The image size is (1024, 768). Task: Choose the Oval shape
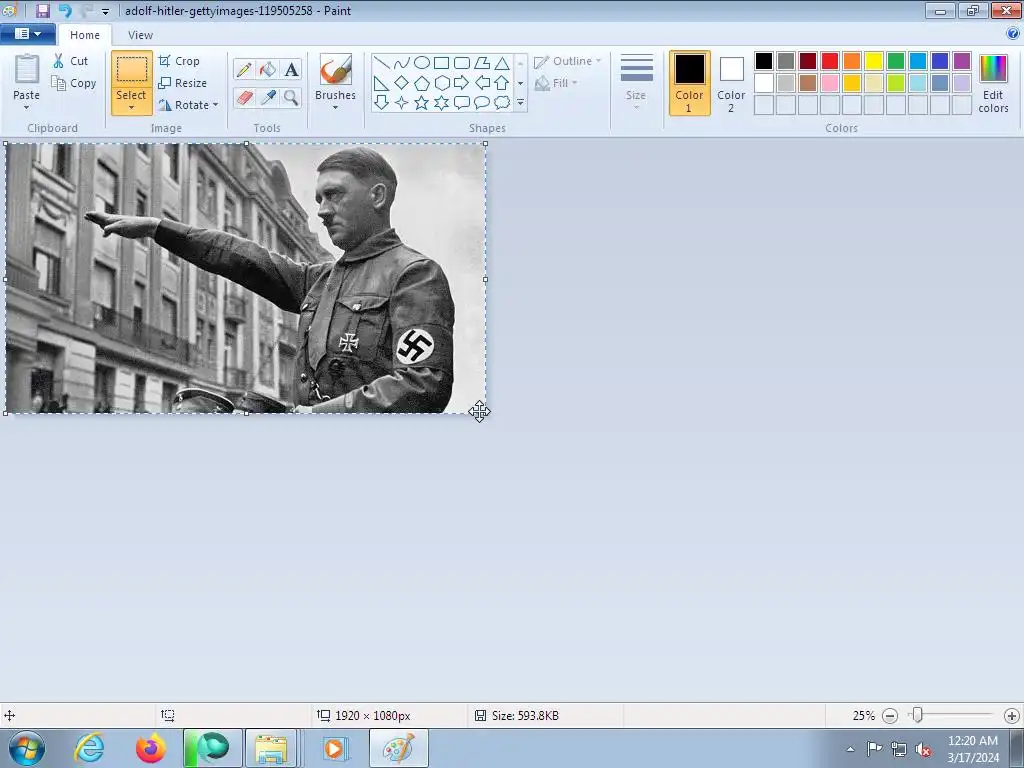click(422, 63)
